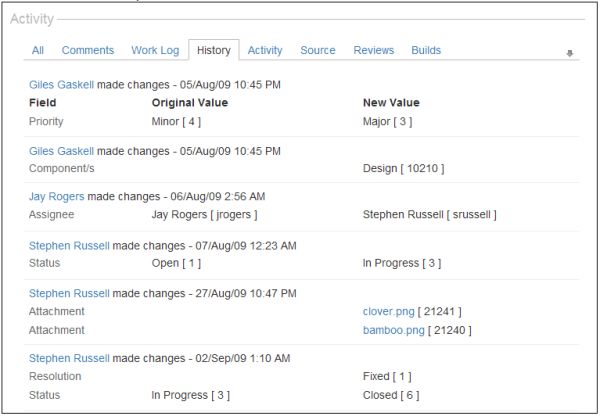Open Giles Gaskell link on Priority change
Viewport: 600px width, 416px height.
[62, 85]
